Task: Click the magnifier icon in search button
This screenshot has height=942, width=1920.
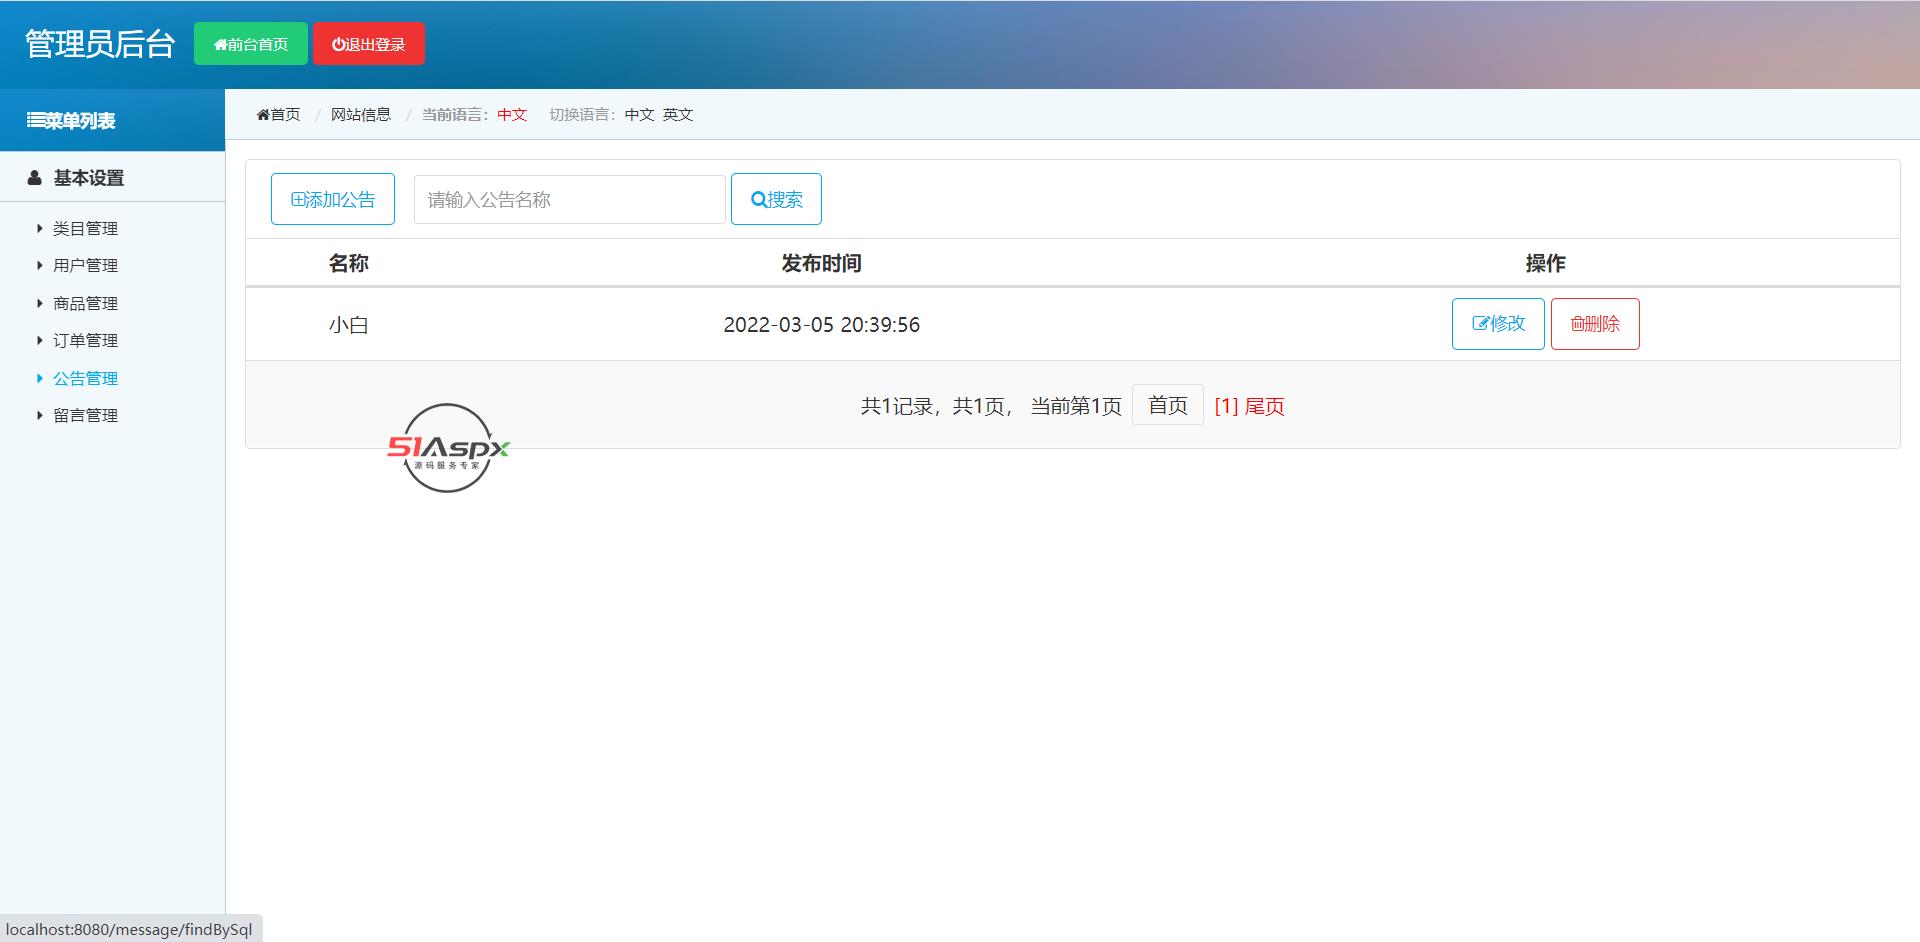Action: 758,199
